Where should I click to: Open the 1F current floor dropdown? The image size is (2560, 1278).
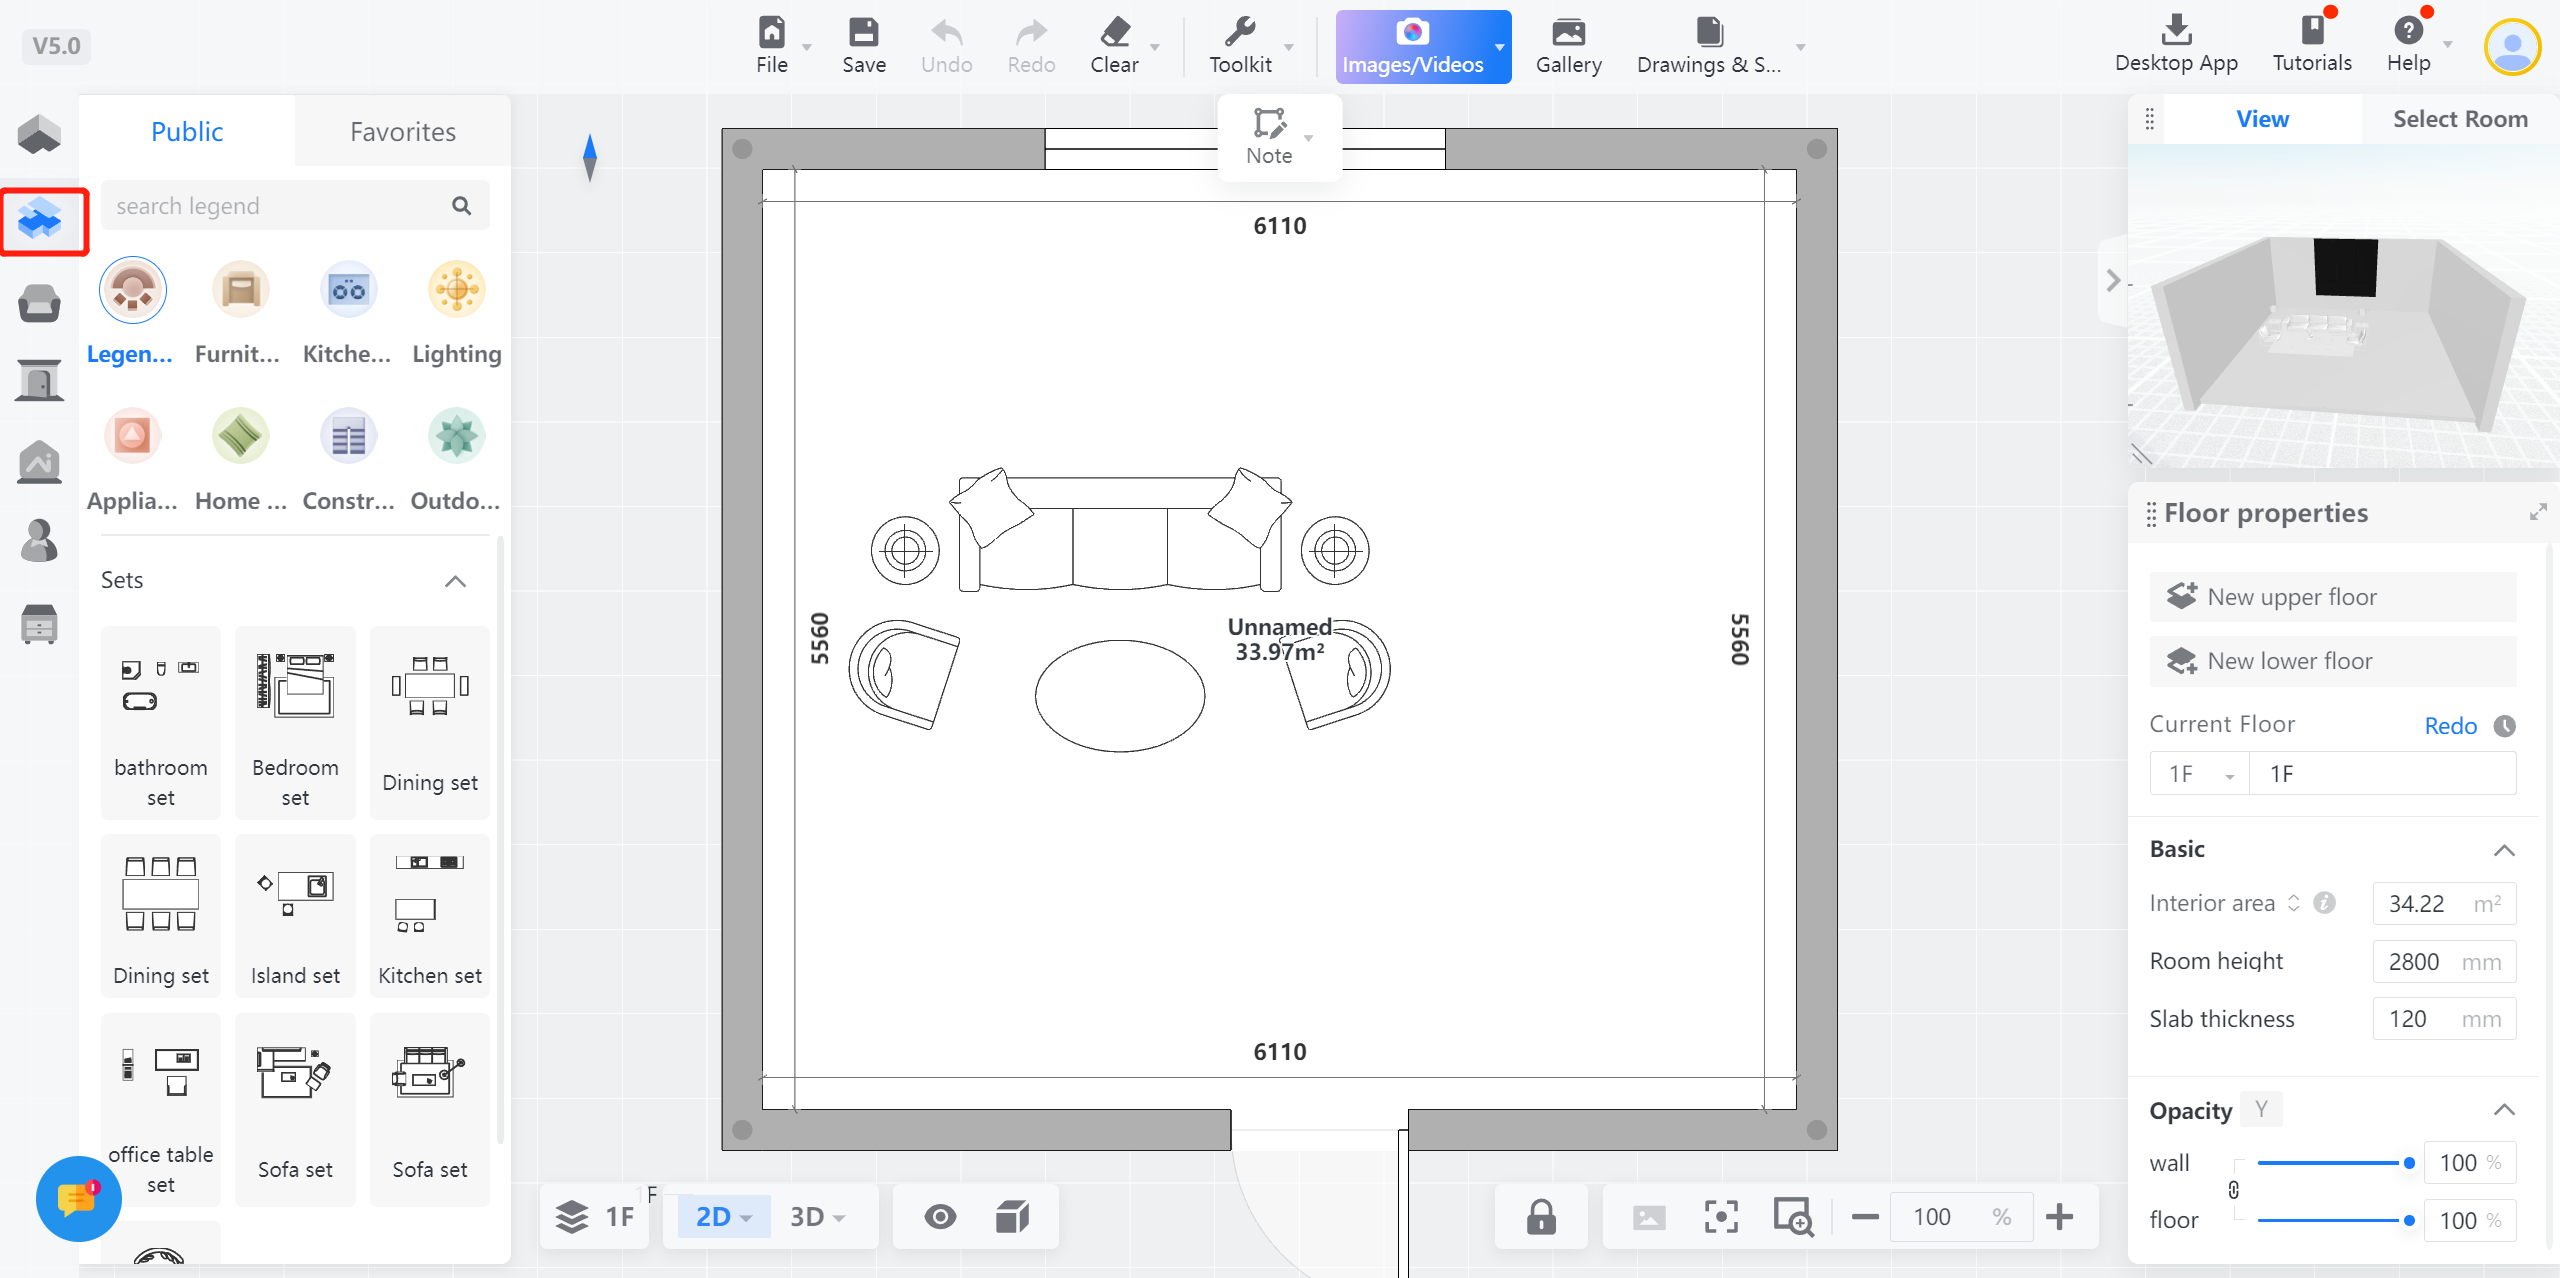(2199, 774)
